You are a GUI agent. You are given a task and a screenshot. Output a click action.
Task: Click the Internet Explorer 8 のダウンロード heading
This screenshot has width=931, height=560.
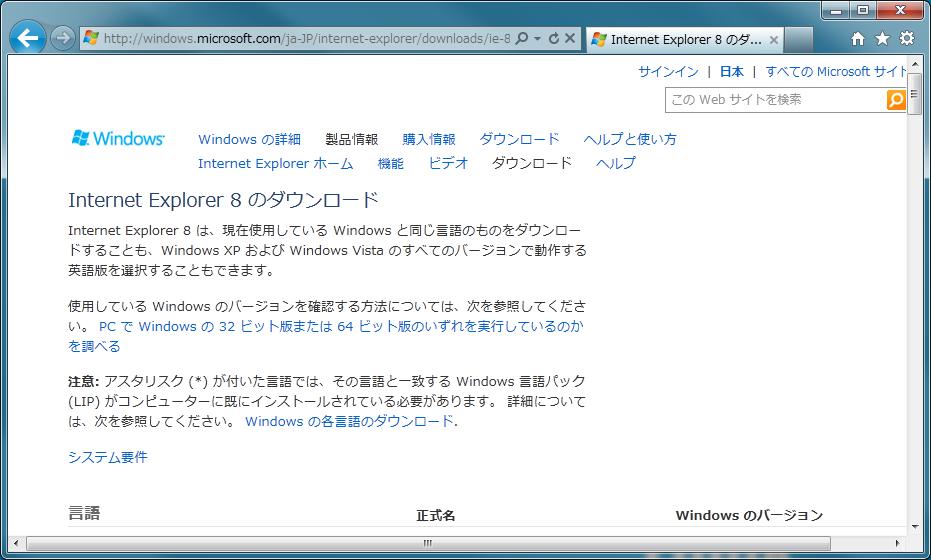(x=223, y=200)
